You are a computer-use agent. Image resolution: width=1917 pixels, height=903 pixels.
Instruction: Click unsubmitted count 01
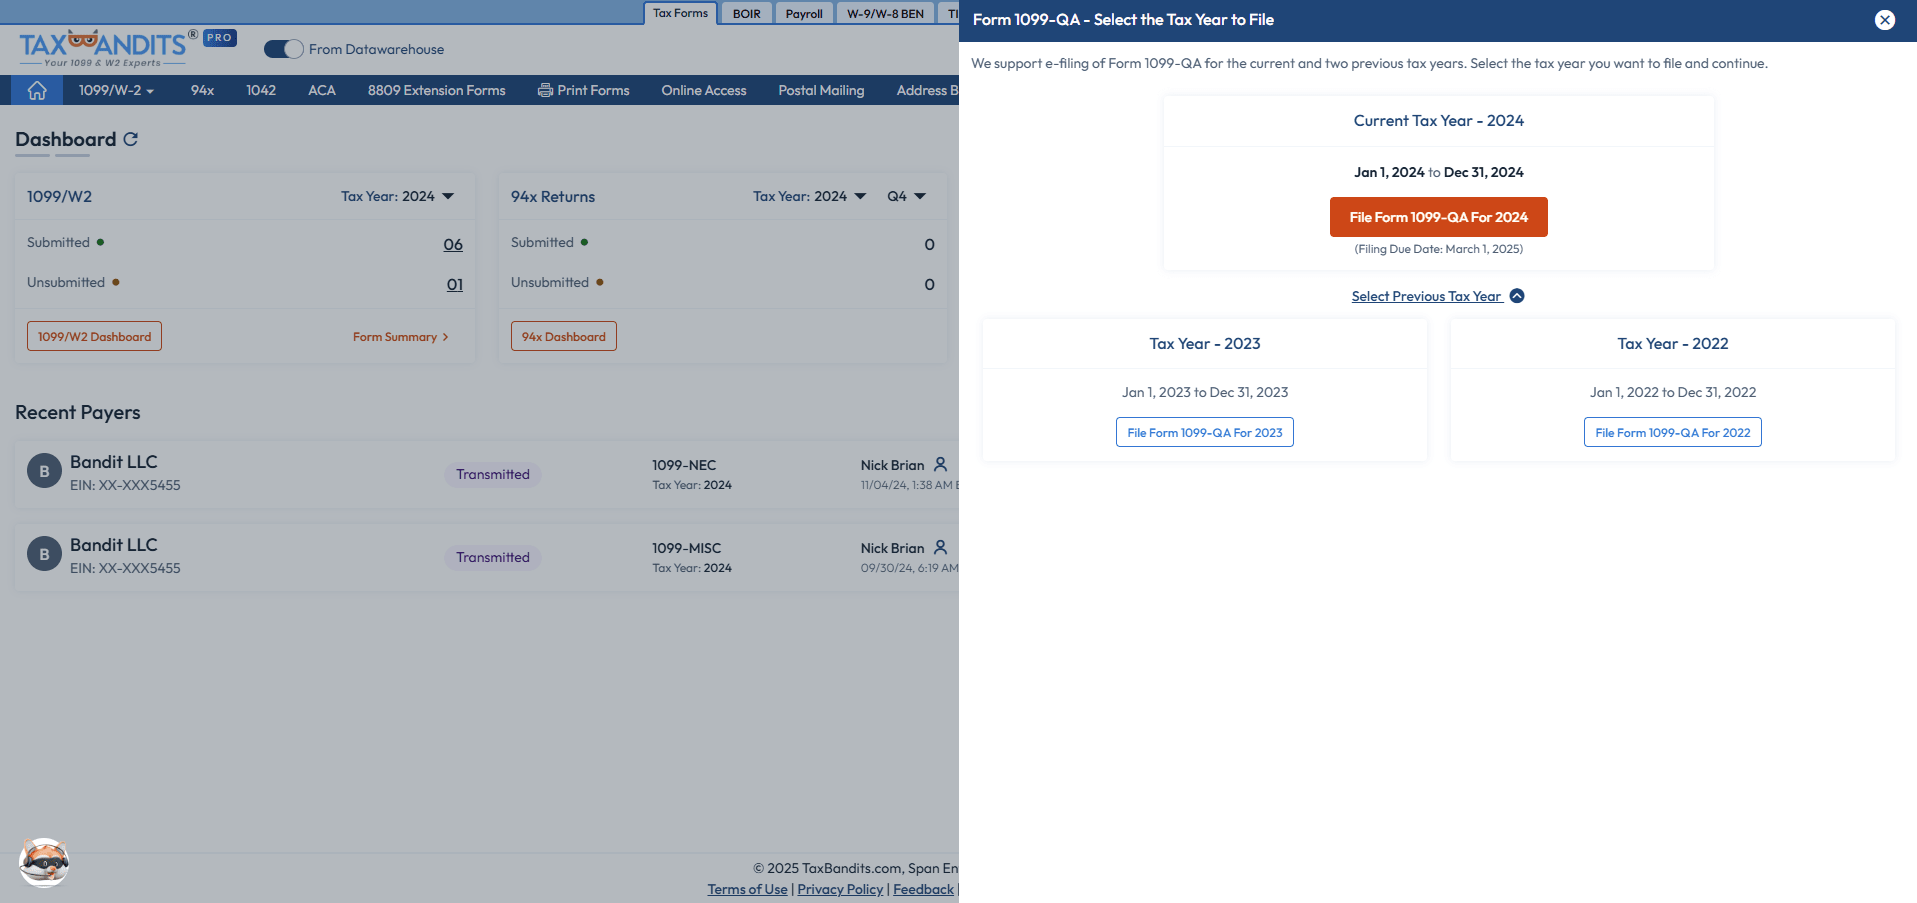click(455, 284)
